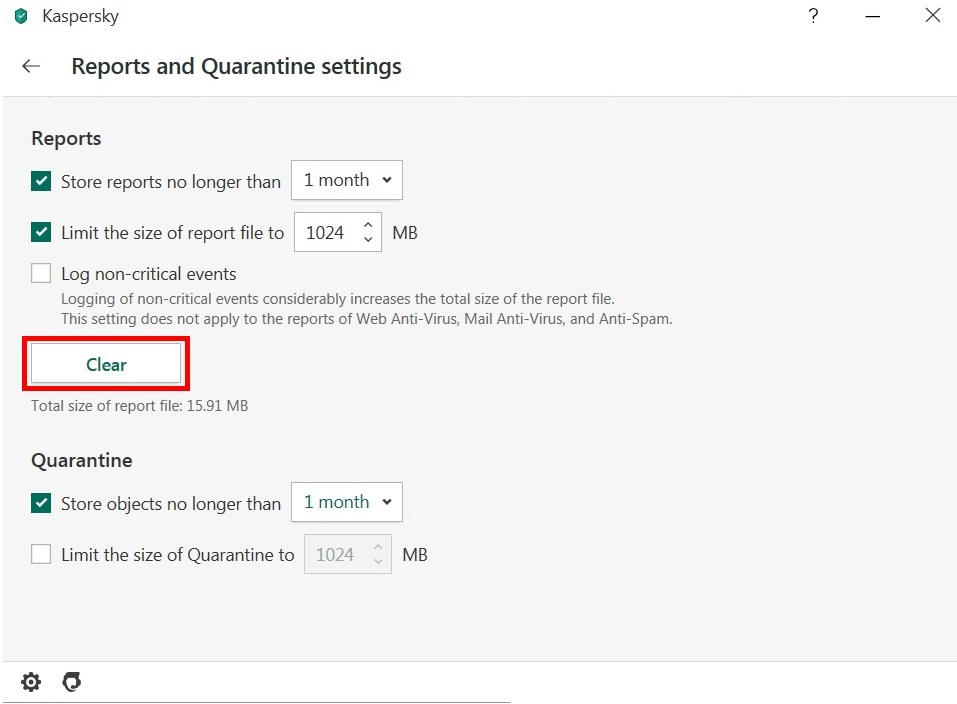Enable "Limit the size of Quarantine"
Viewport: 957px width, 704px height.
coord(41,554)
